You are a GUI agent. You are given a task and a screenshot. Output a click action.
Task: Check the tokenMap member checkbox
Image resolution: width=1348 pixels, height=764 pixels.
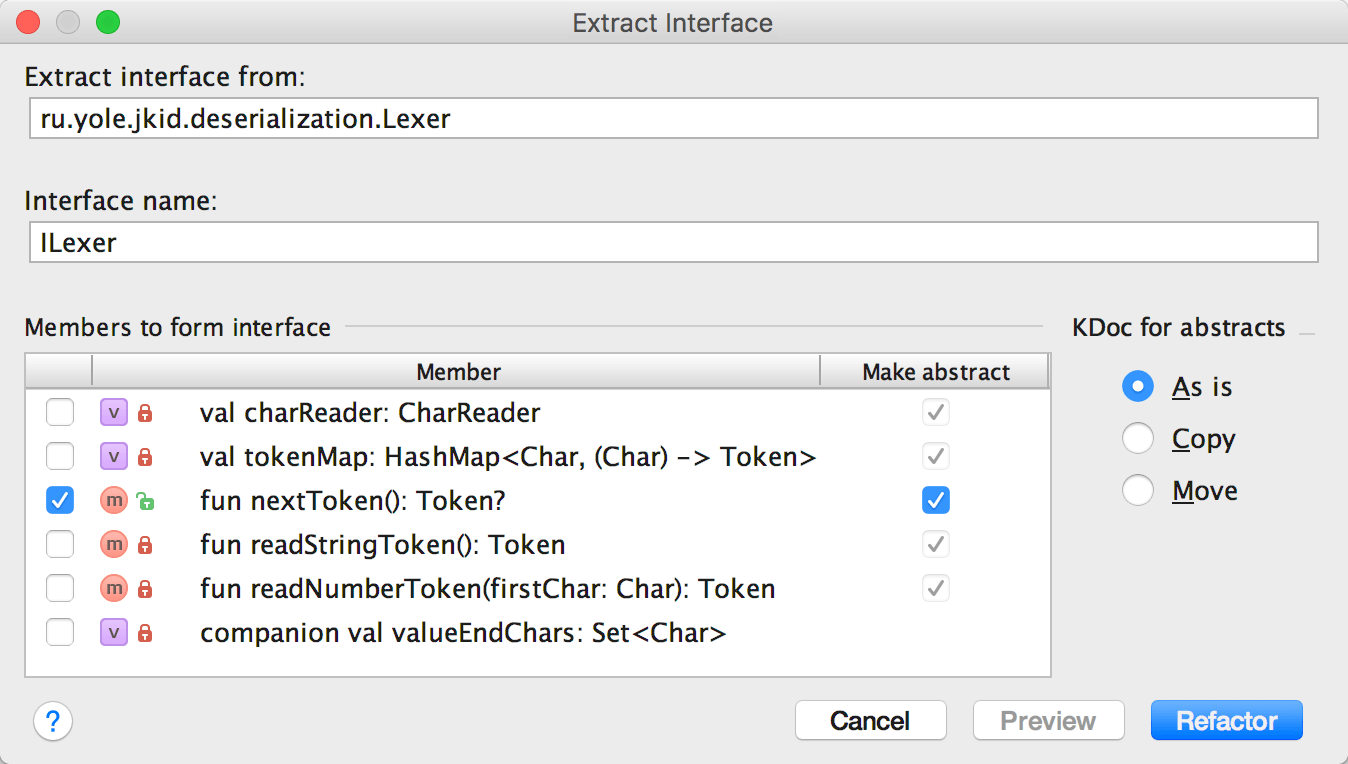point(60,456)
